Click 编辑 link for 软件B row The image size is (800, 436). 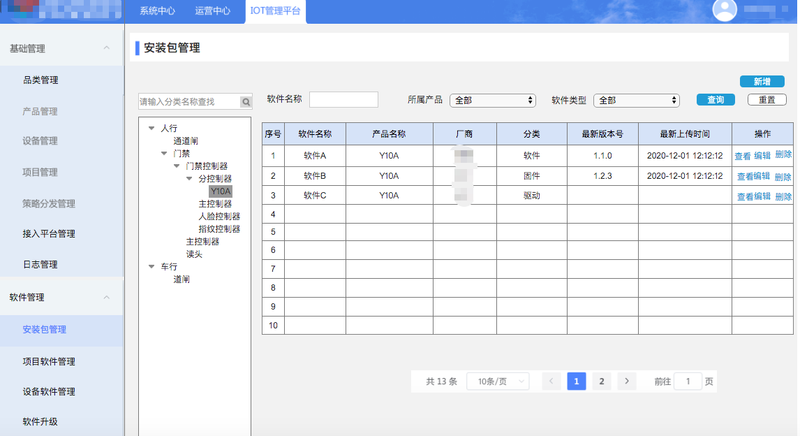(762, 176)
